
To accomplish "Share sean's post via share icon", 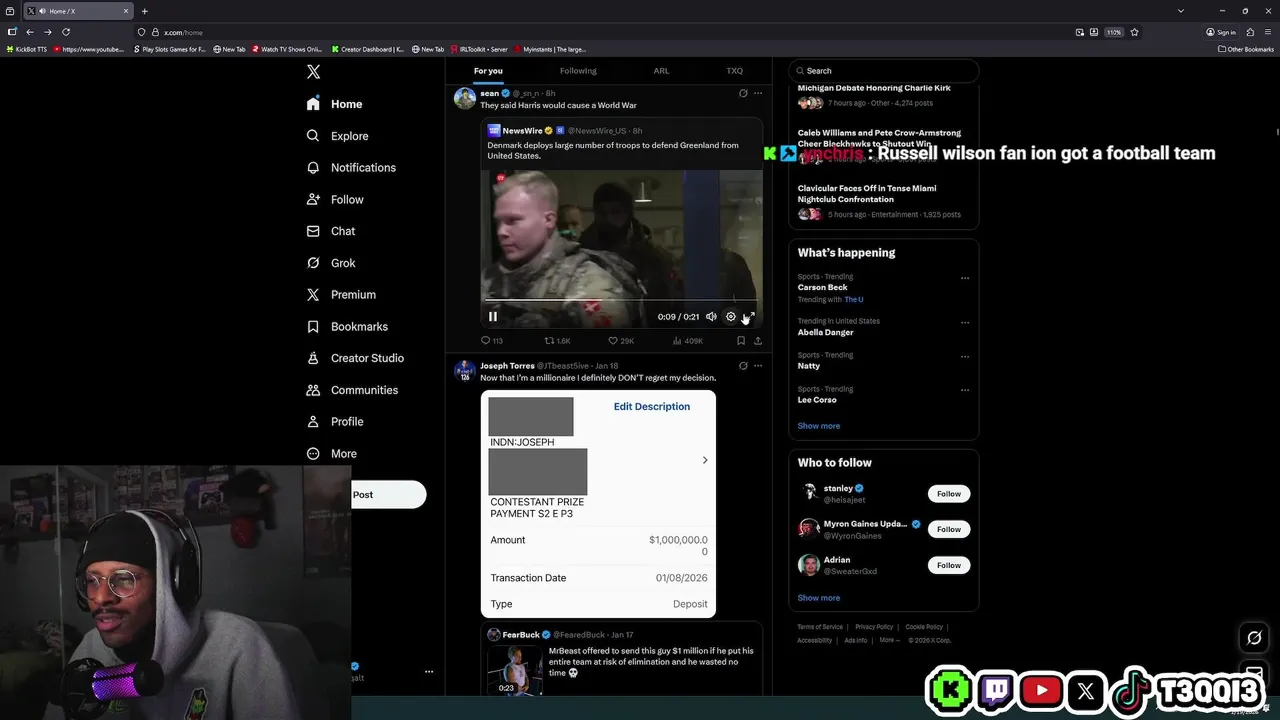I will click(x=758, y=341).
